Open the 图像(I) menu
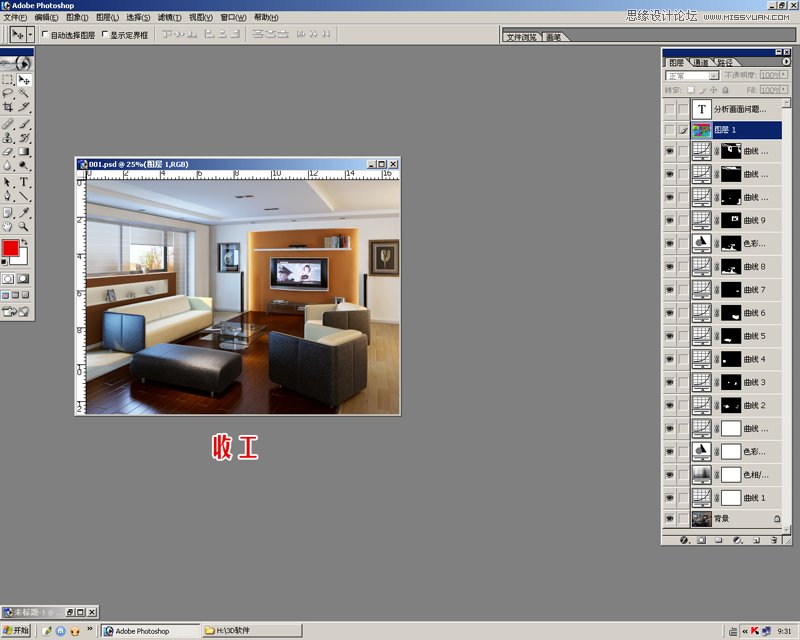800x640 pixels. (77, 17)
